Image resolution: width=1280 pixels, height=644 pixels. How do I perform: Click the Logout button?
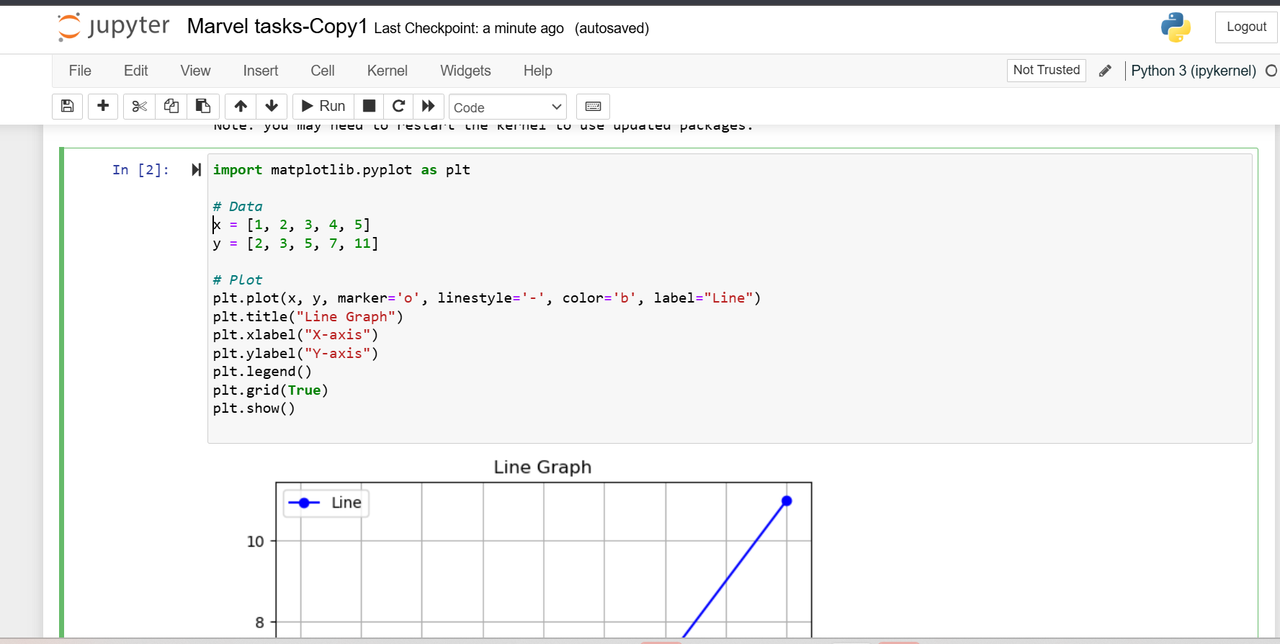(1246, 27)
